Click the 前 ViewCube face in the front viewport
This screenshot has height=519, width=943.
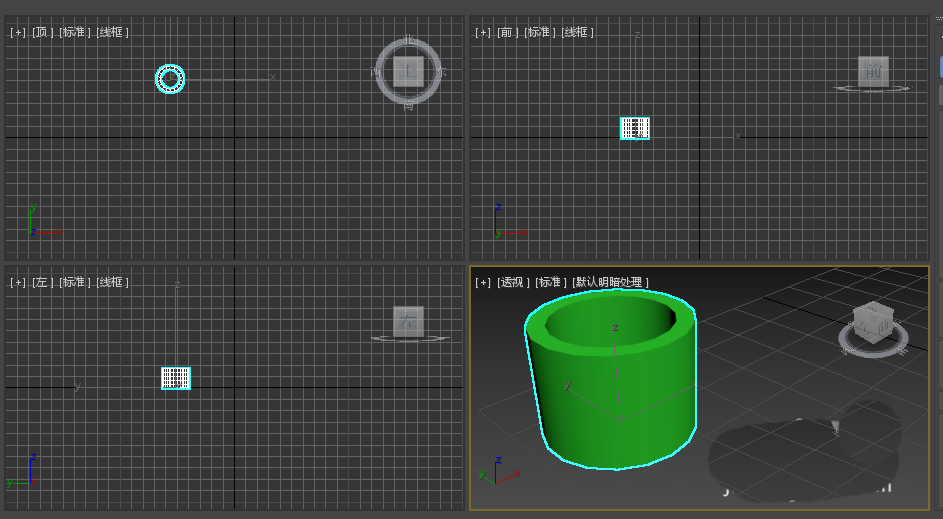pos(873,71)
